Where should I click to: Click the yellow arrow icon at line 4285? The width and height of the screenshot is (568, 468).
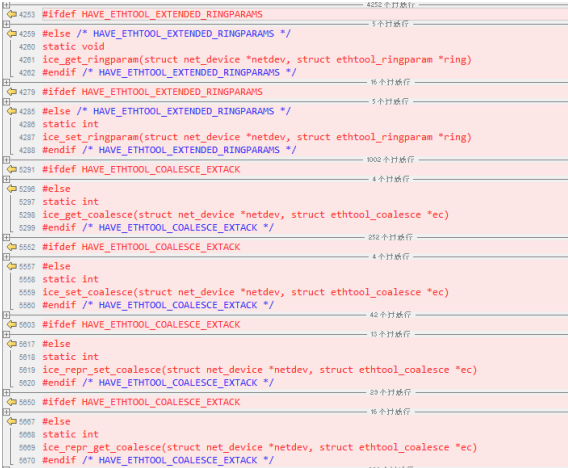tap(12, 111)
